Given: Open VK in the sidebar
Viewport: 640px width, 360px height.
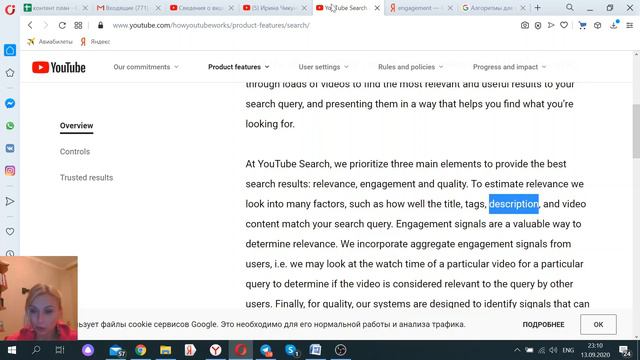Looking at the screenshot, I should click(10, 148).
